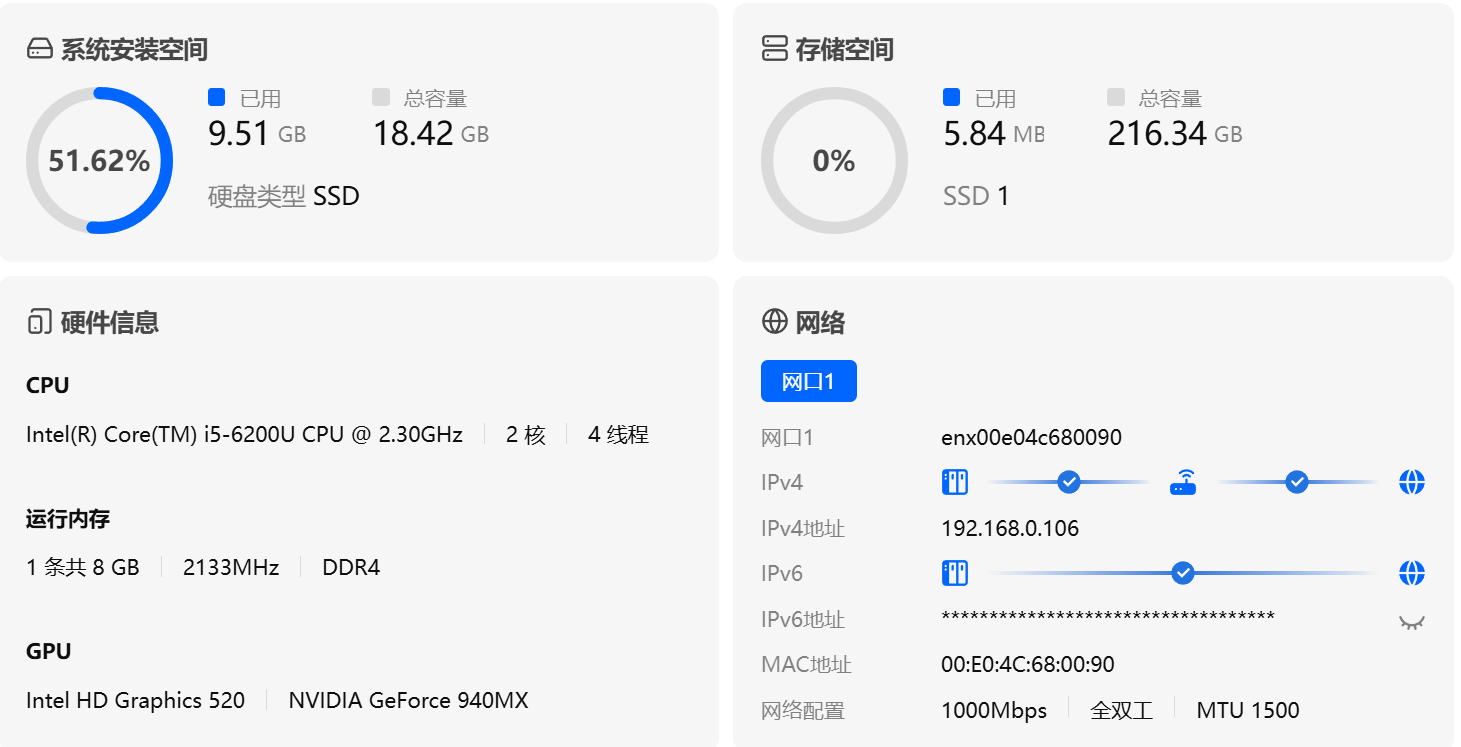This screenshot has width=1461, height=747.
Task: Click the IPv4 address 192.168.0.106
Action: tap(1010, 528)
